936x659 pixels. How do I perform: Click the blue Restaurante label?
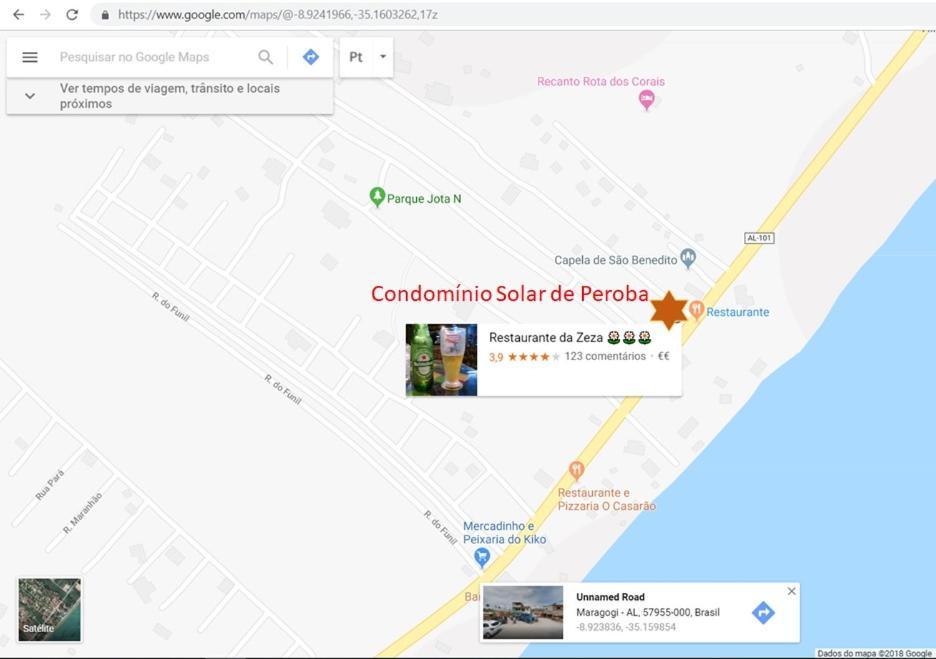[738, 312]
